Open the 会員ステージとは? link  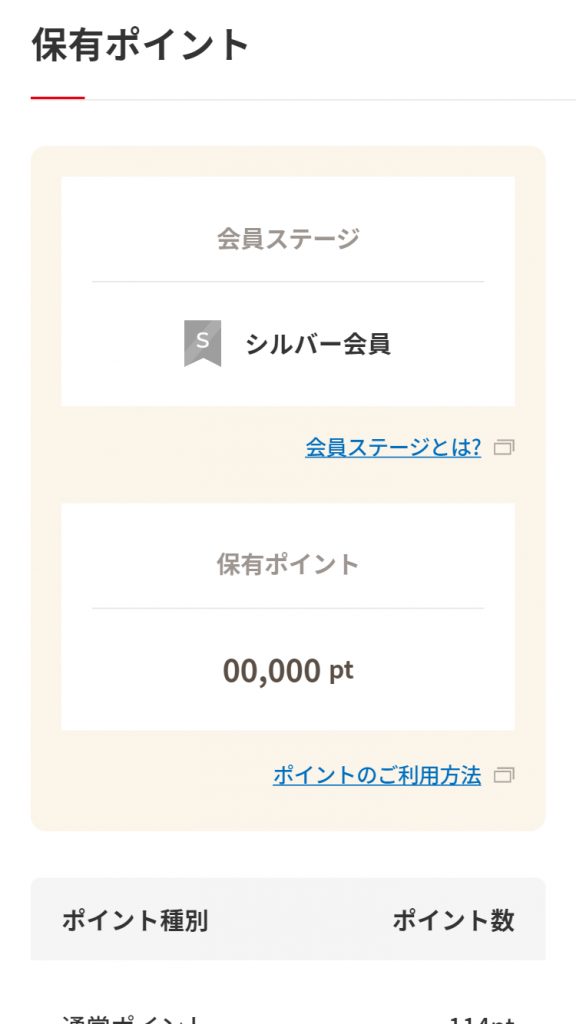tap(393, 447)
